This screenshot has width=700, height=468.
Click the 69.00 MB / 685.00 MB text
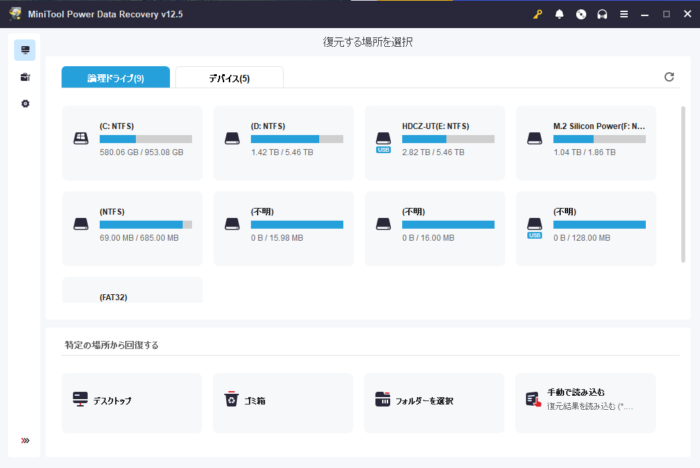pos(139,238)
